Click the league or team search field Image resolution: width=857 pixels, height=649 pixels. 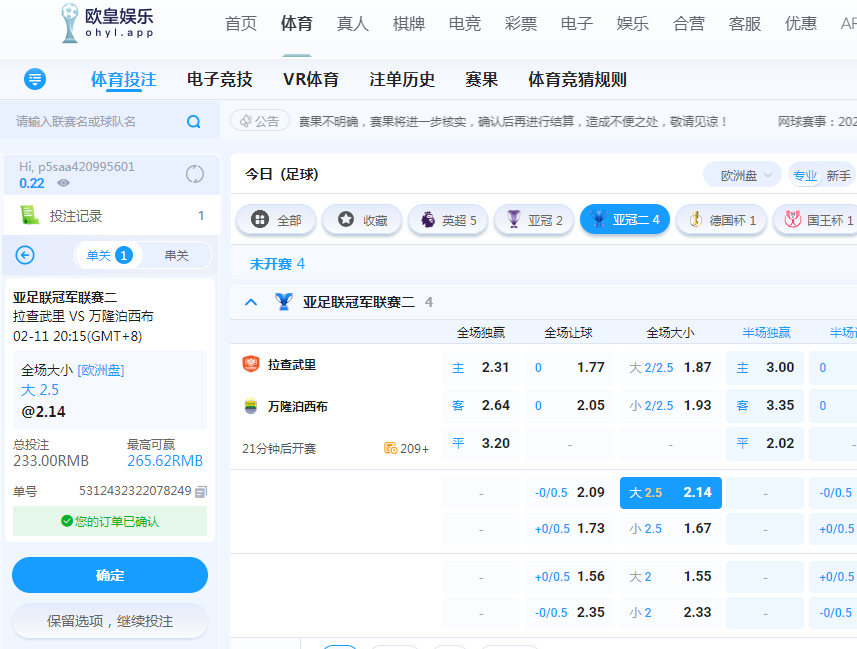(x=95, y=122)
